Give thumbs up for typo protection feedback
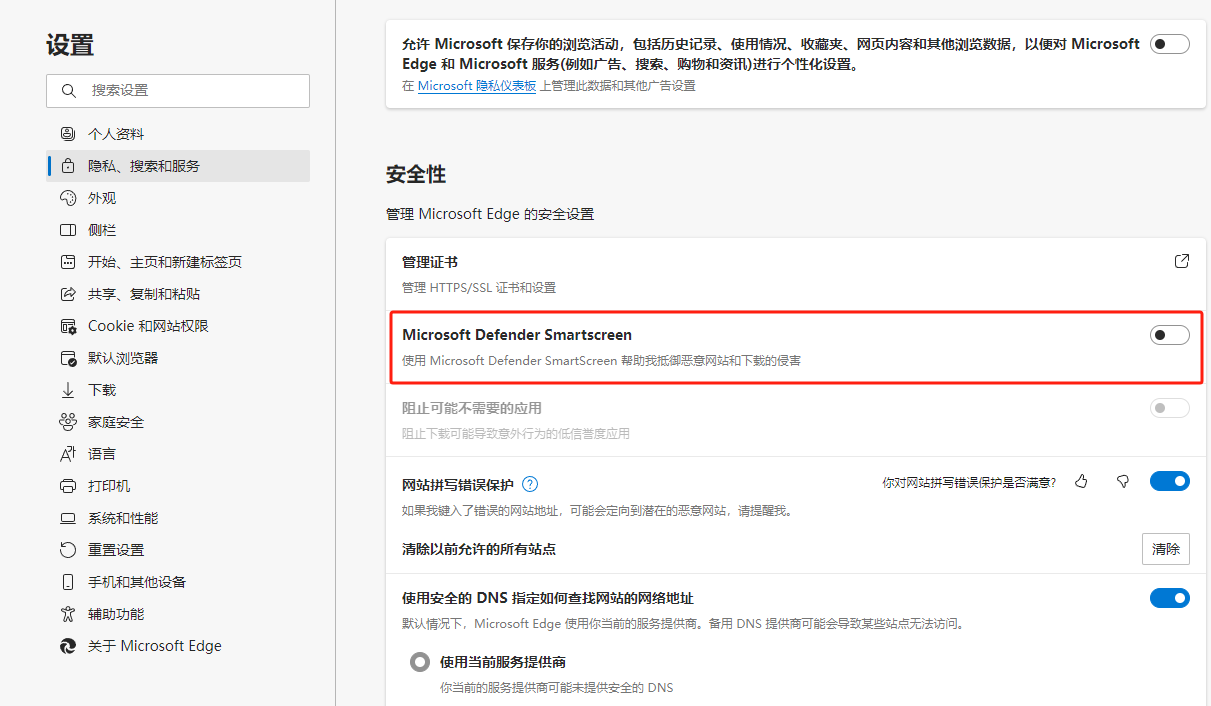Image resolution: width=1211 pixels, height=706 pixels. coord(1081,482)
